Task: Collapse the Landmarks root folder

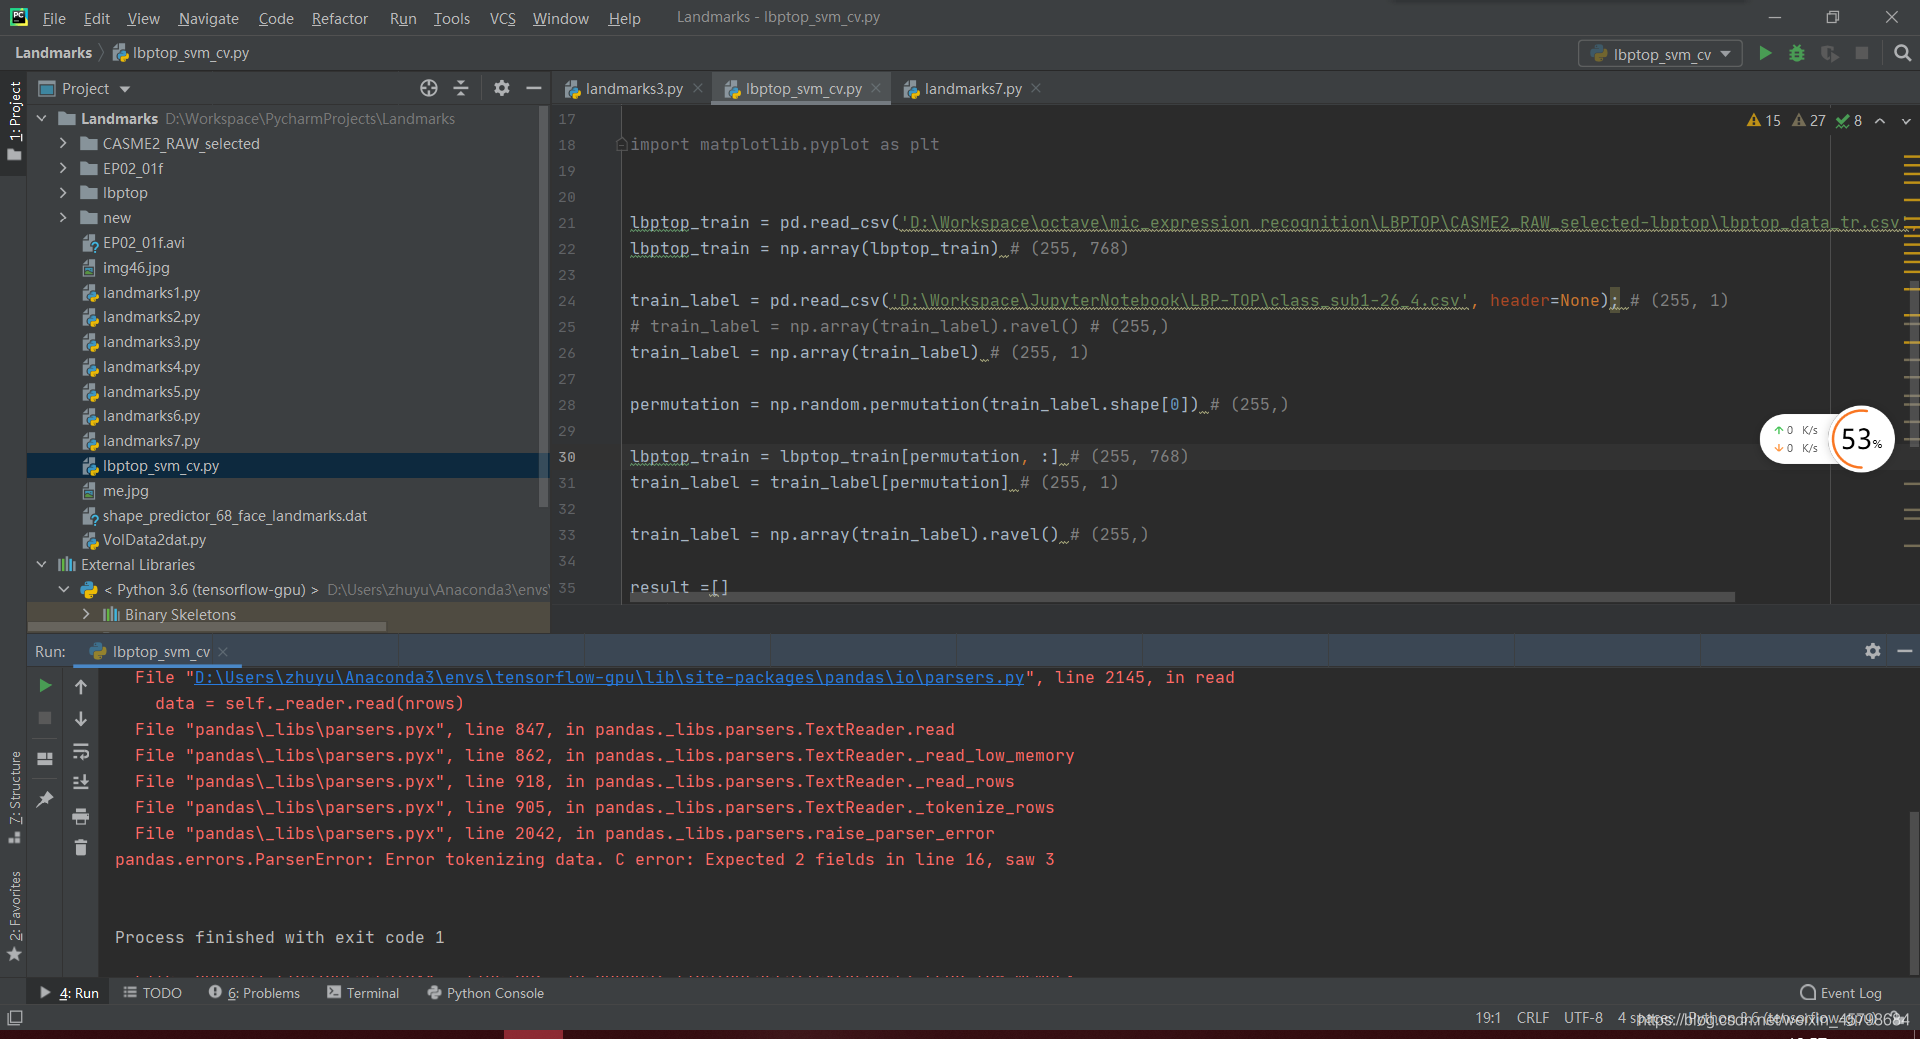Action: (41, 118)
